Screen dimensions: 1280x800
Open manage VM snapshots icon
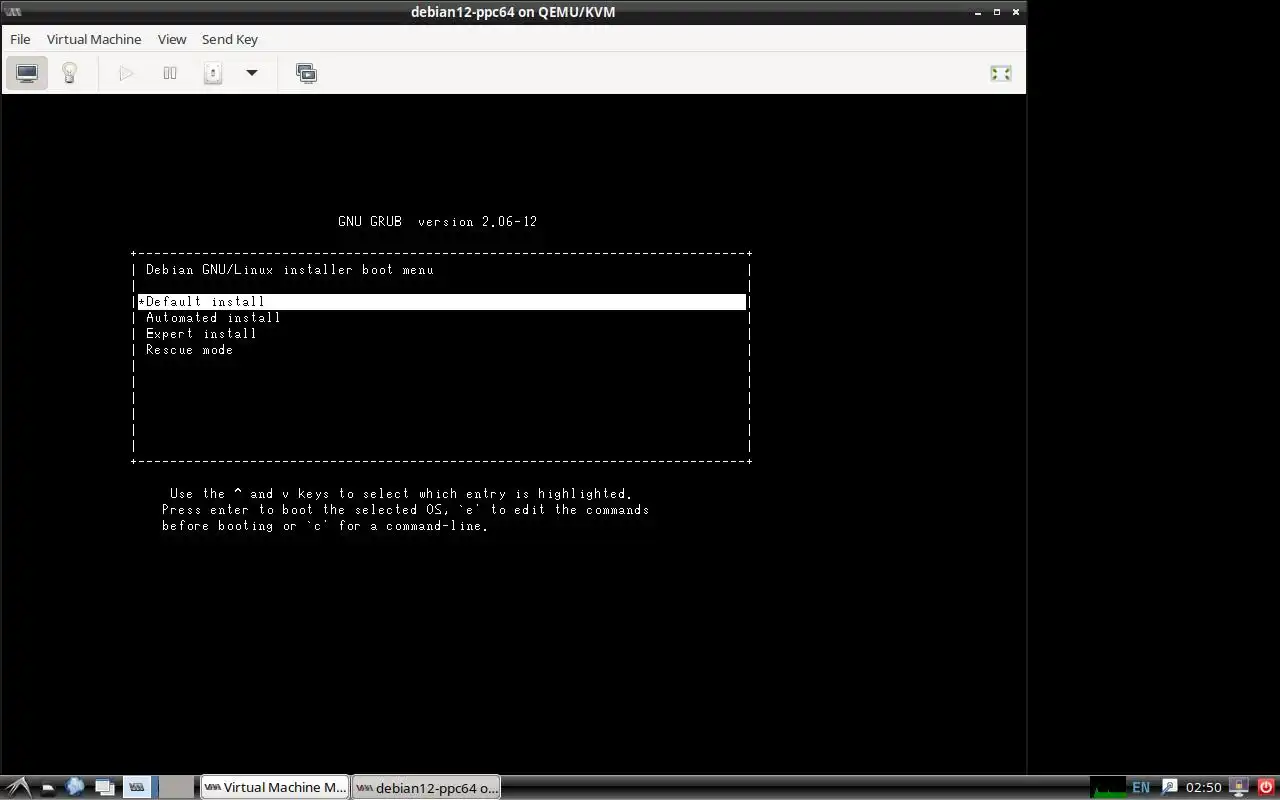click(x=306, y=73)
